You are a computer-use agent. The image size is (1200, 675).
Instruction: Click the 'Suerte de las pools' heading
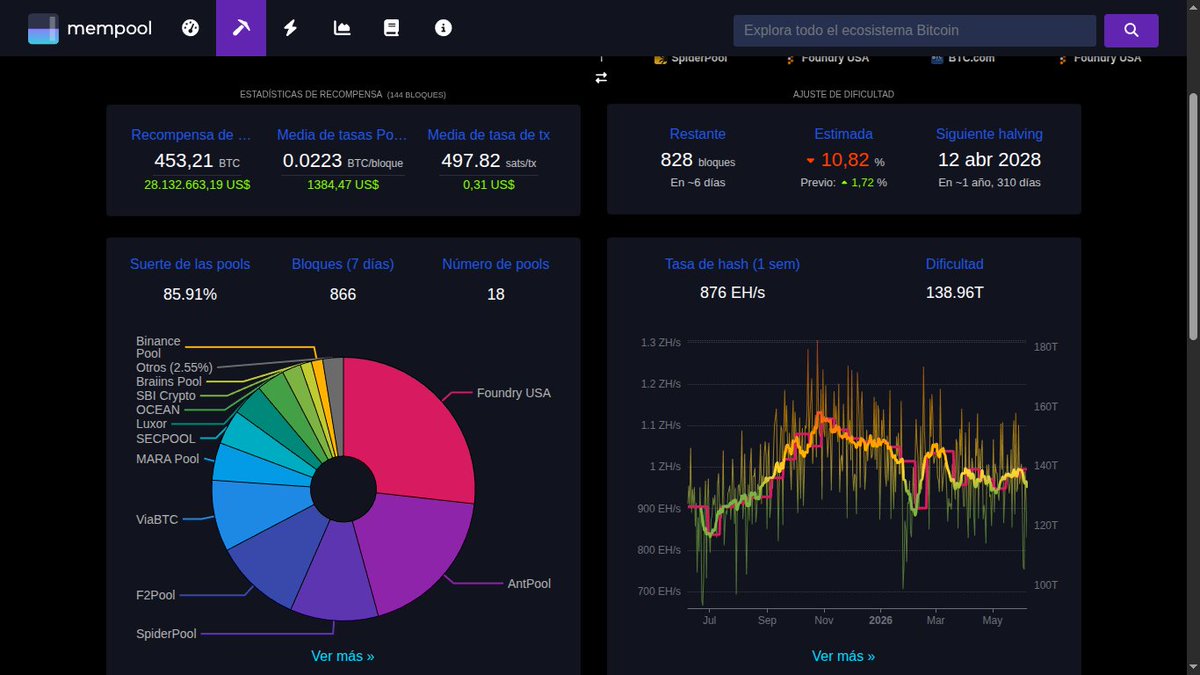[190, 264]
